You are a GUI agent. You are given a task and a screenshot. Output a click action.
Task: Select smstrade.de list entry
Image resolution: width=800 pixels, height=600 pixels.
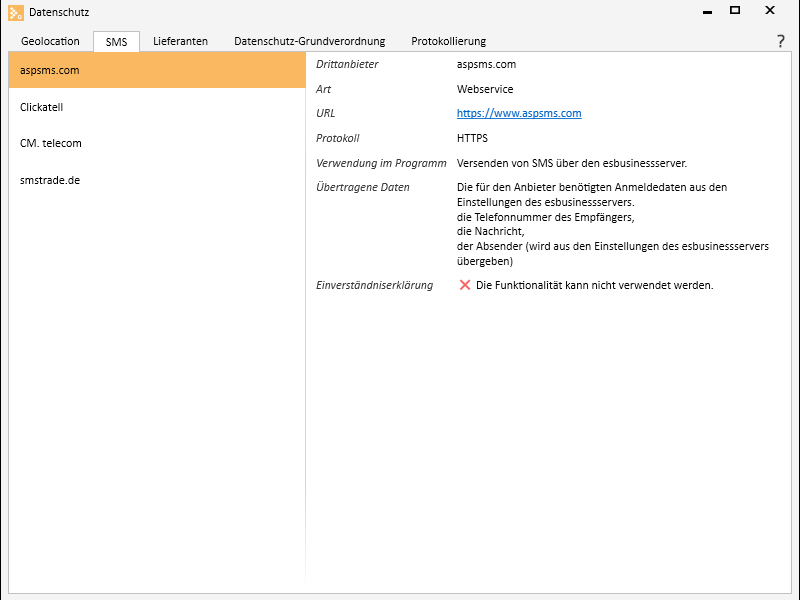pos(157,180)
